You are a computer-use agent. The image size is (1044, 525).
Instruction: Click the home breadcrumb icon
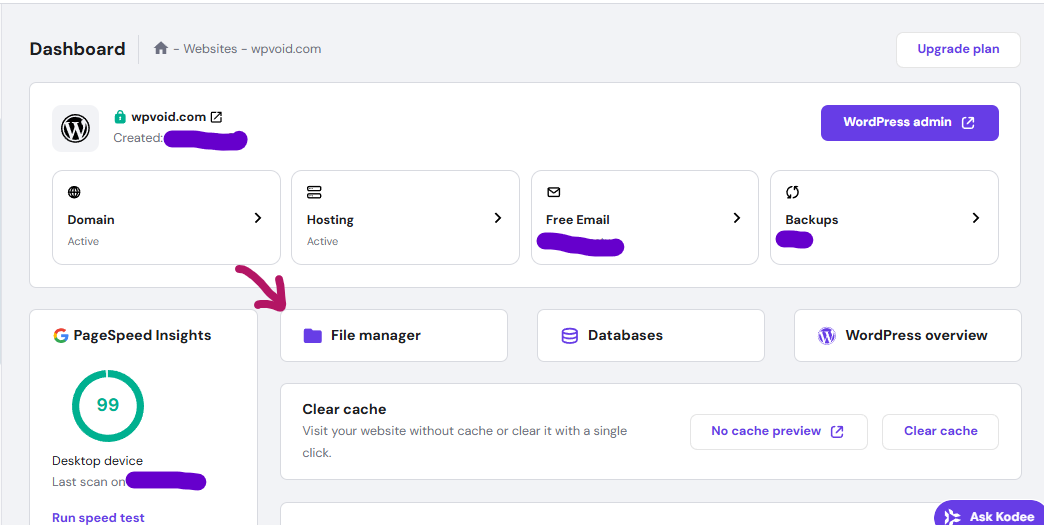pos(160,48)
